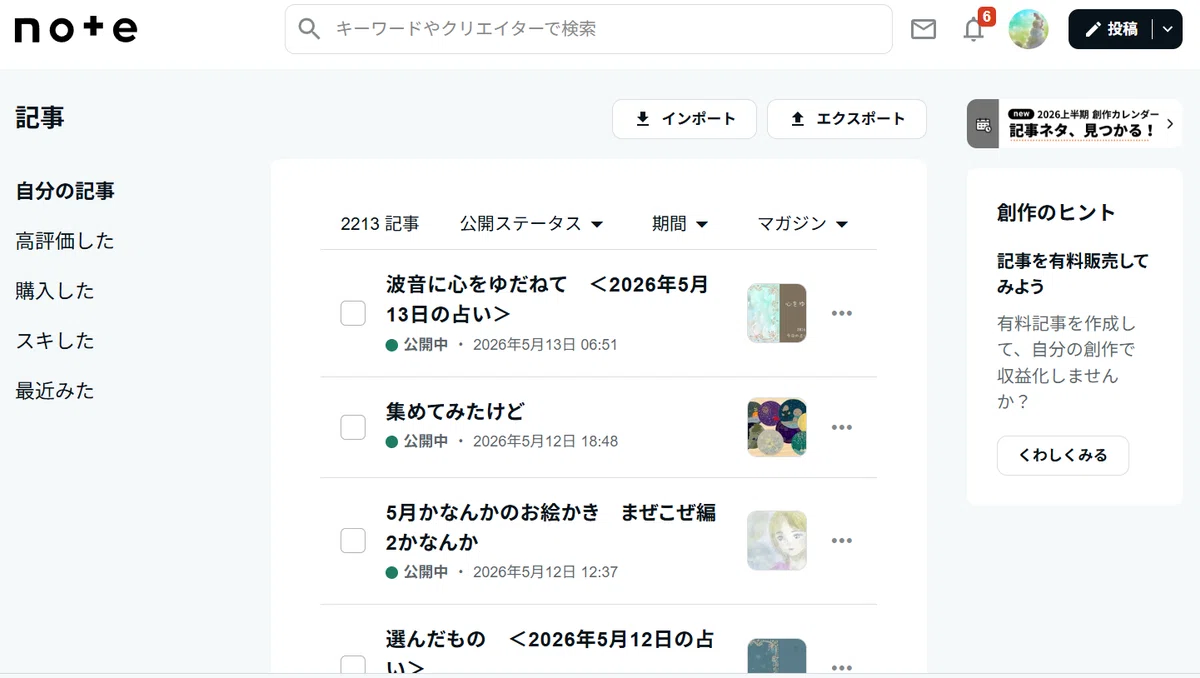Open the mail messages icon
1200x678 pixels.
coord(924,30)
